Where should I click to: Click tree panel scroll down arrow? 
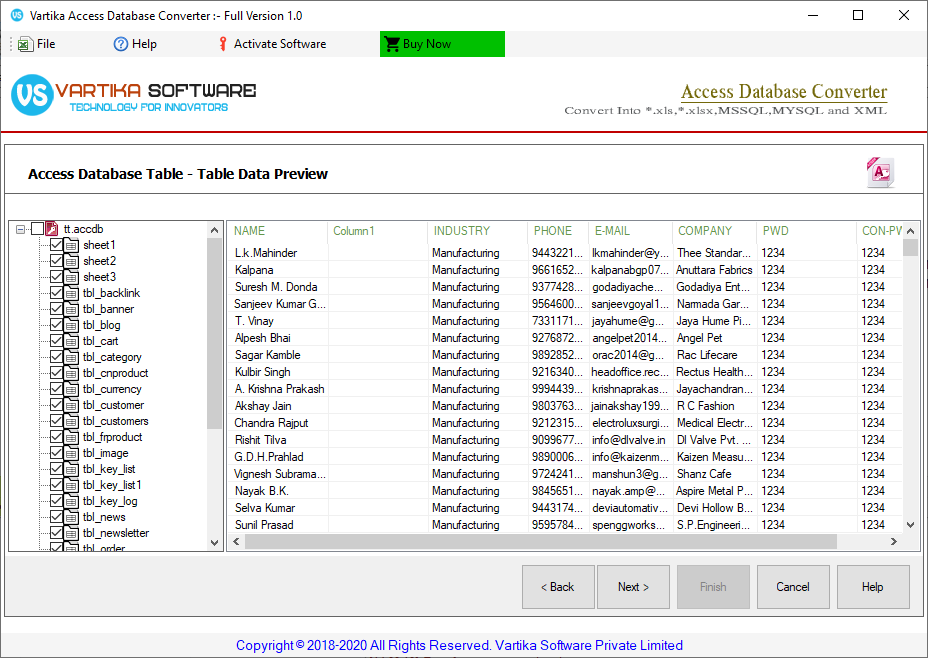tap(214, 543)
